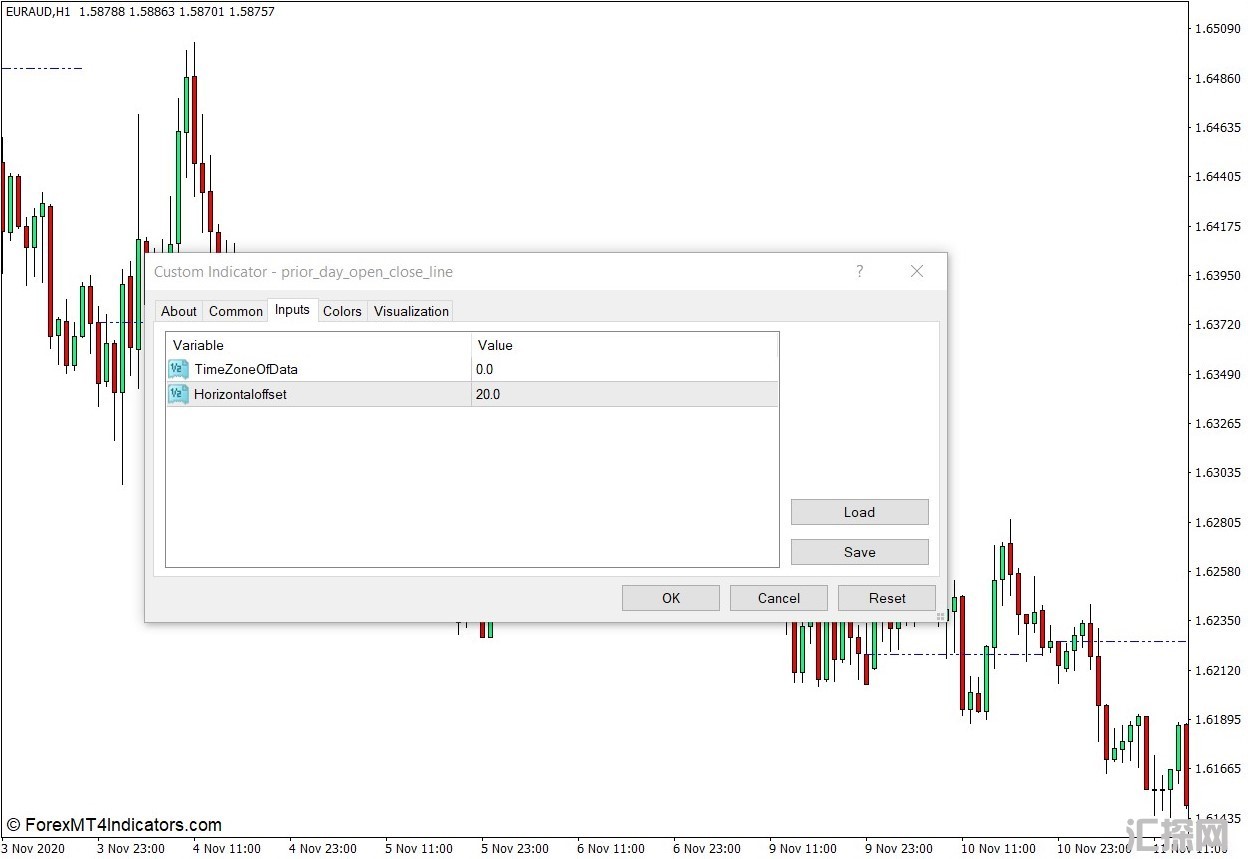Click the Save button
The width and height of the screenshot is (1248, 859).
tap(859, 552)
